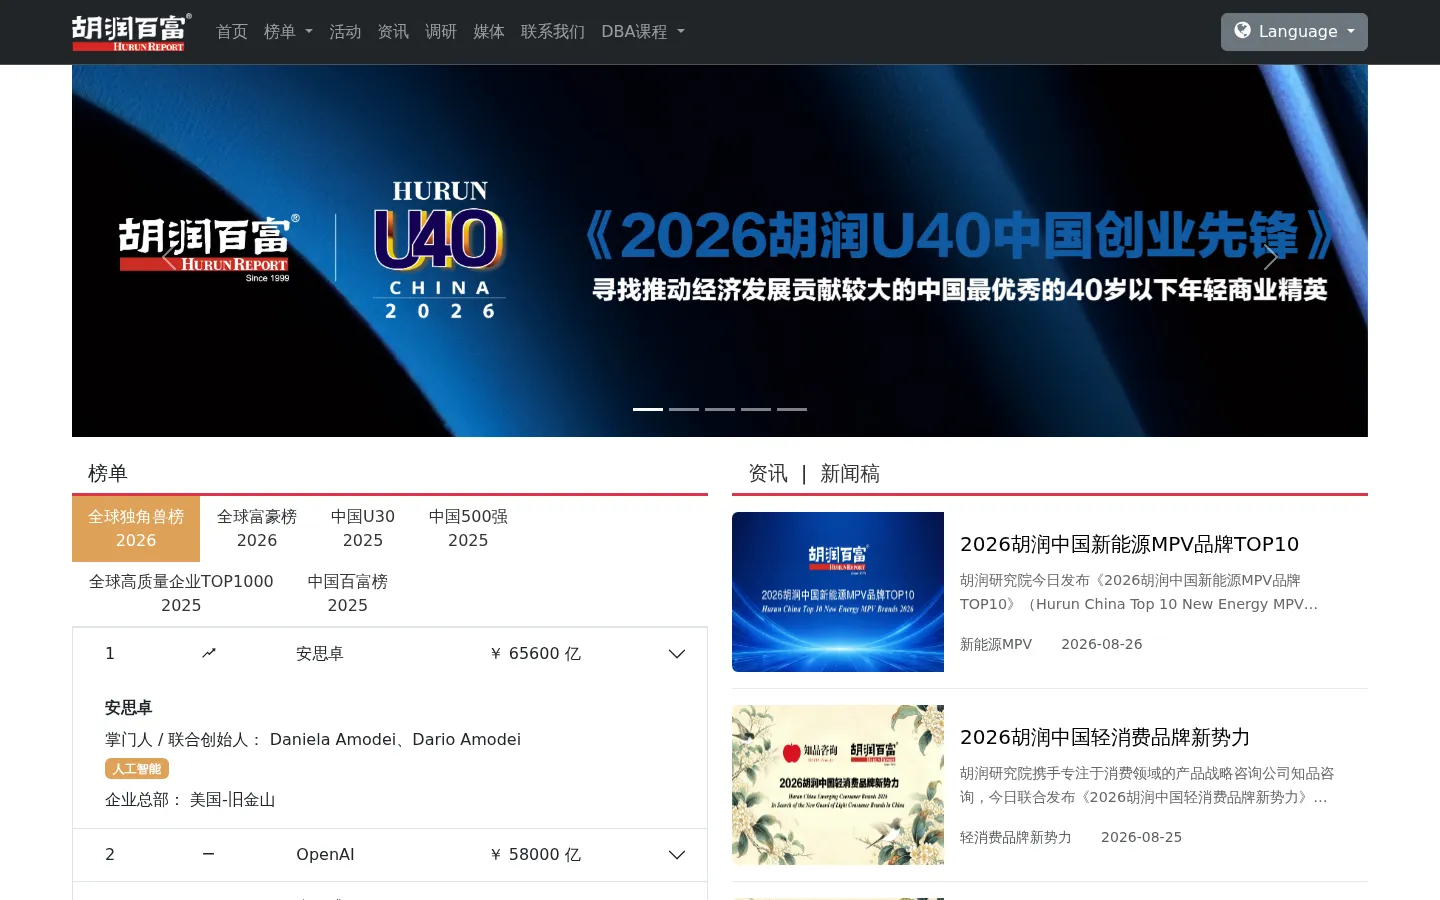Open the Language dropdown
The width and height of the screenshot is (1440, 900).
(1294, 32)
